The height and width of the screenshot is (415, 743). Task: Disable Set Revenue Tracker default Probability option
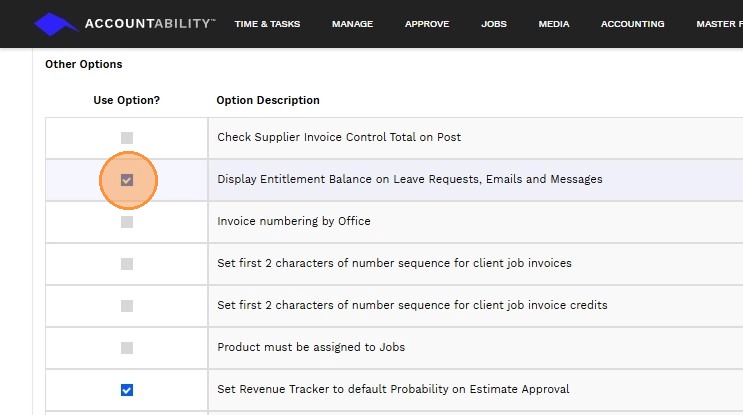[127, 390]
